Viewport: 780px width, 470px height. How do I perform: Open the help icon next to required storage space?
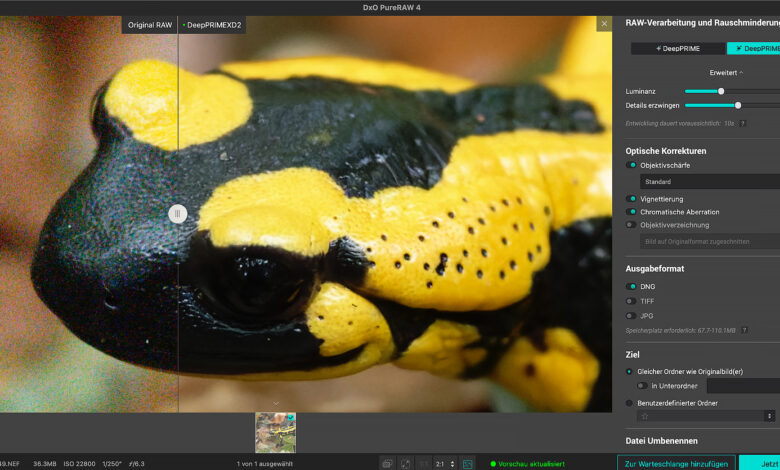[744, 330]
